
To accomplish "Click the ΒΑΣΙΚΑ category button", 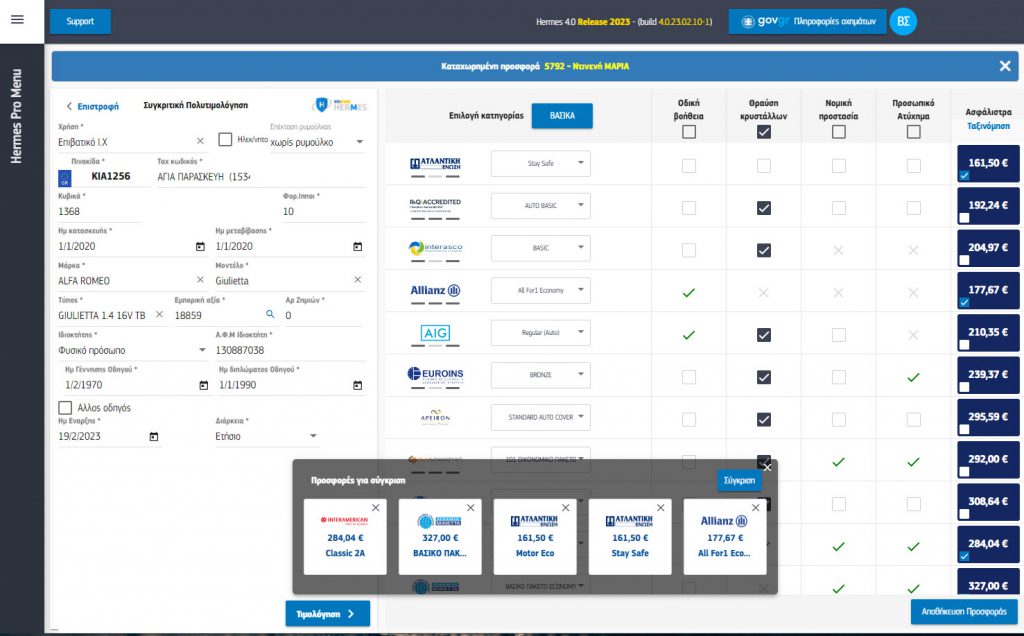I will pos(562,116).
